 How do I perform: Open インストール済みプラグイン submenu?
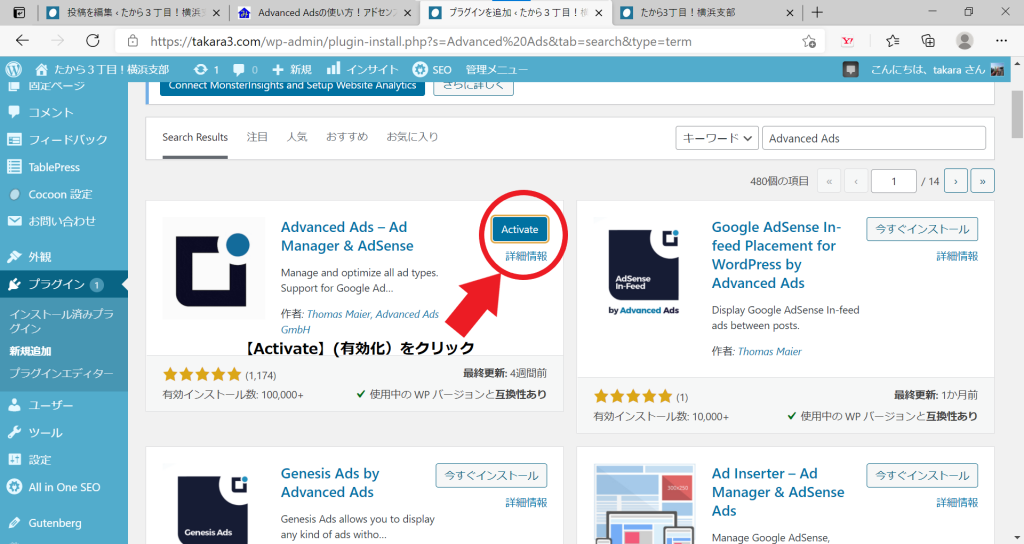click(x=61, y=321)
